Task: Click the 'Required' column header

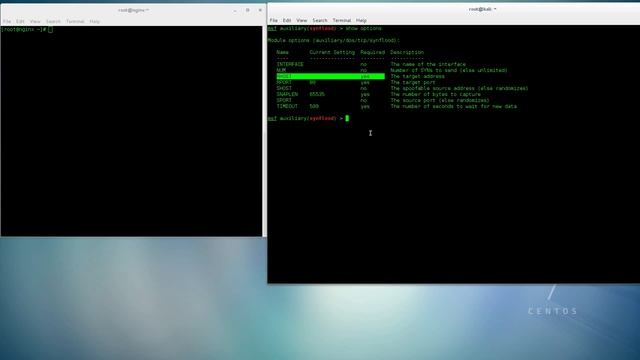Action: coord(372,52)
